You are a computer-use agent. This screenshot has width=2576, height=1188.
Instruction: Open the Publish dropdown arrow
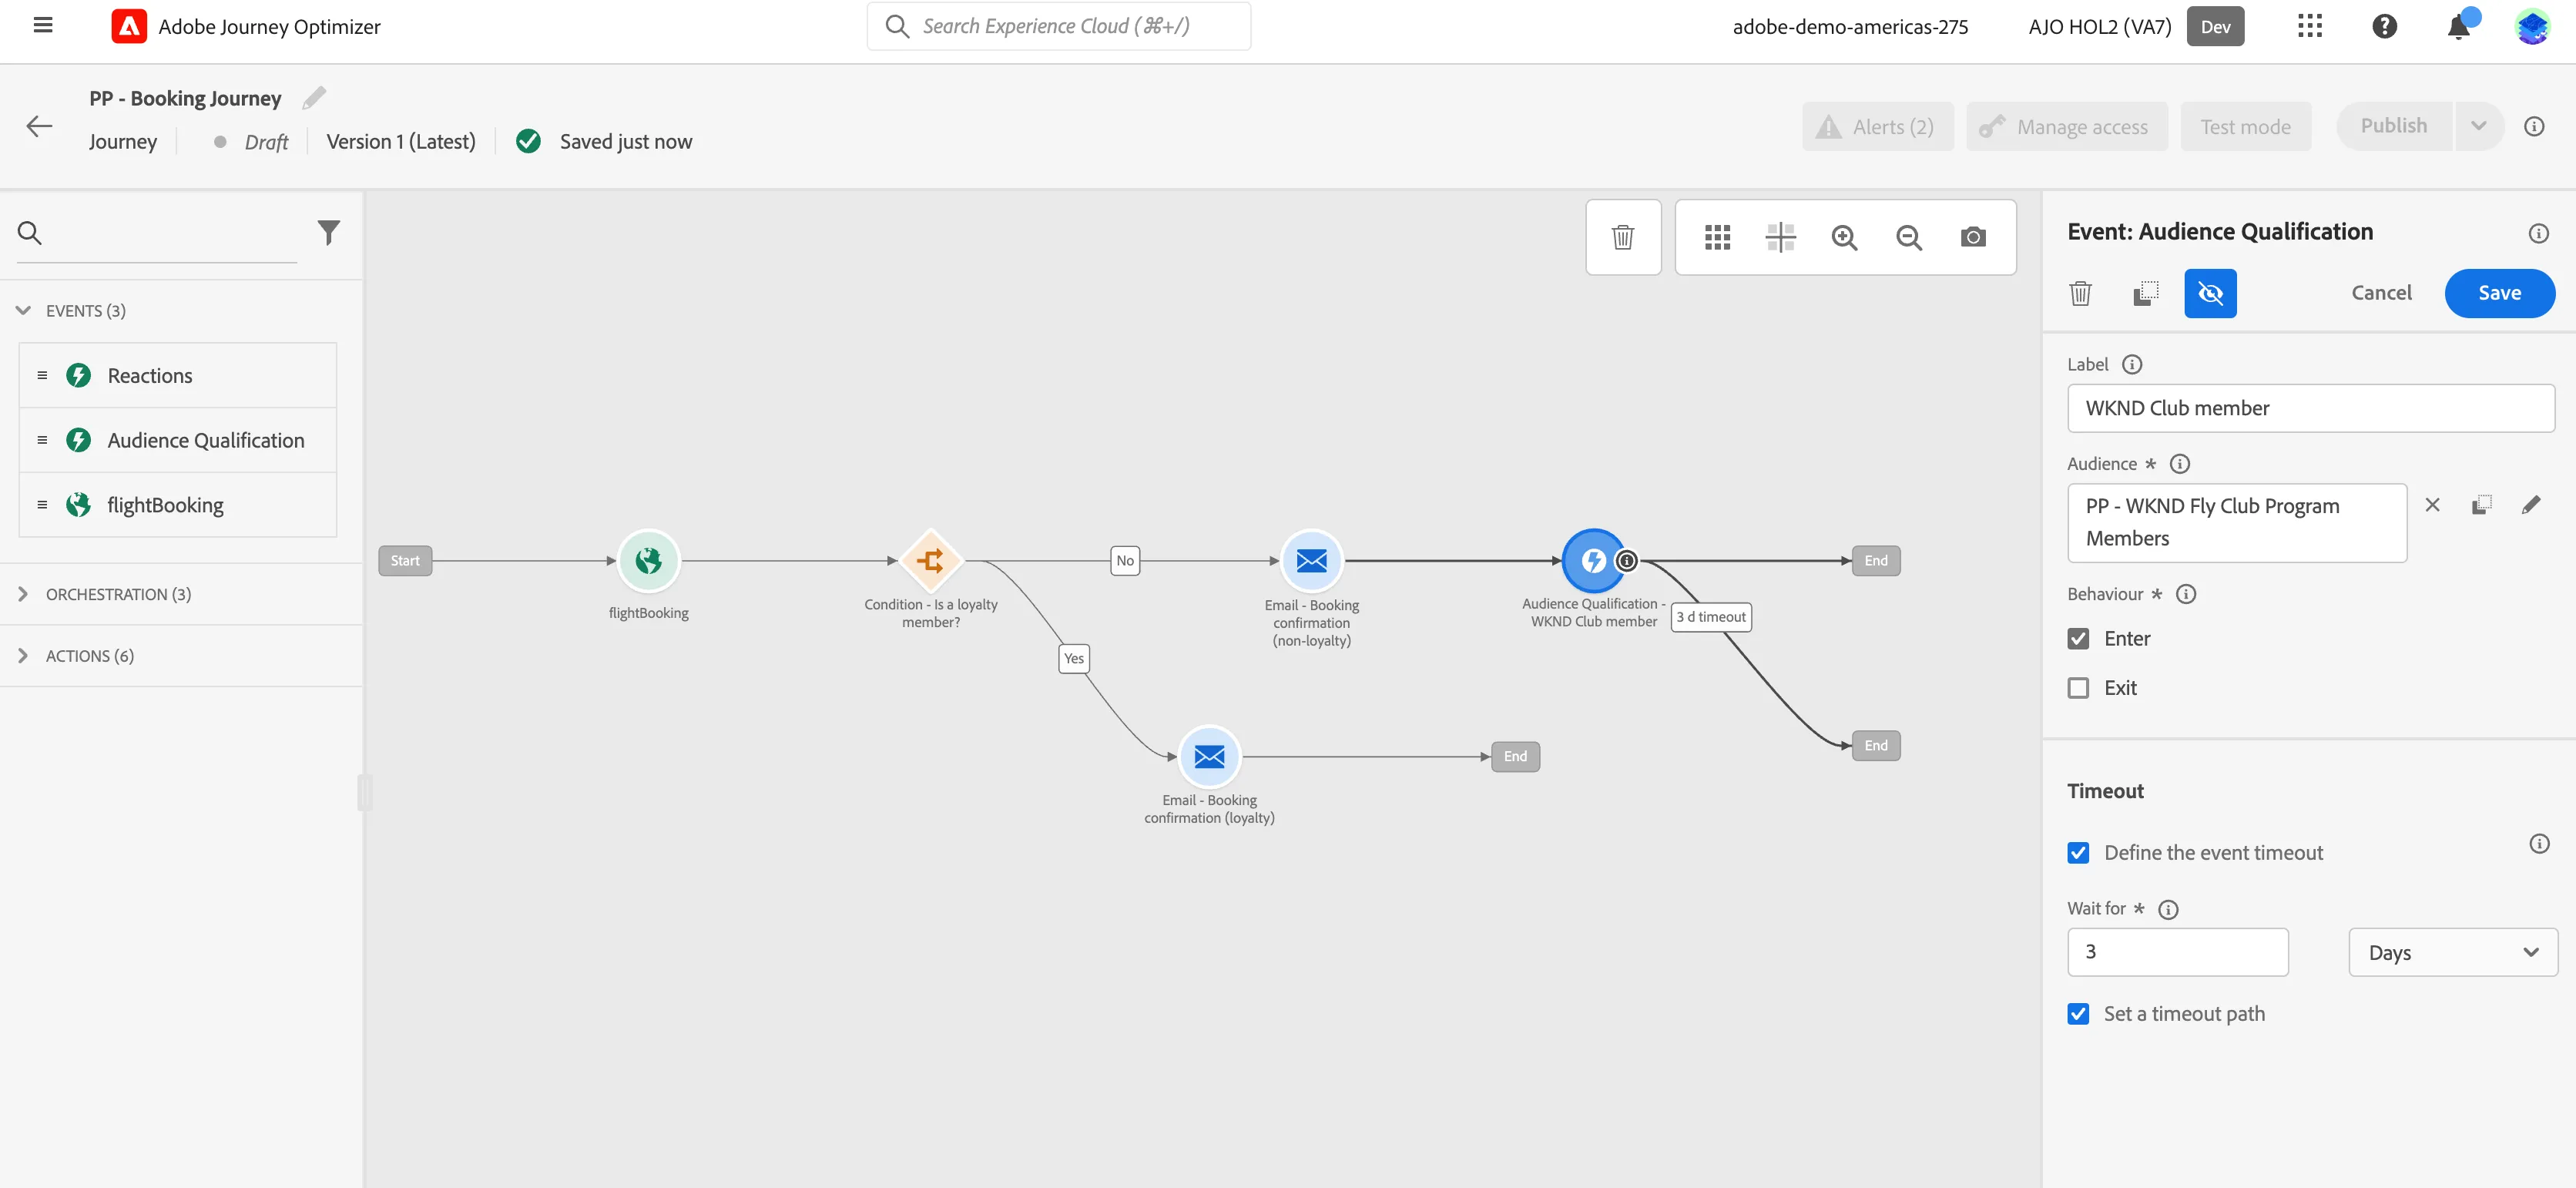(x=2478, y=126)
